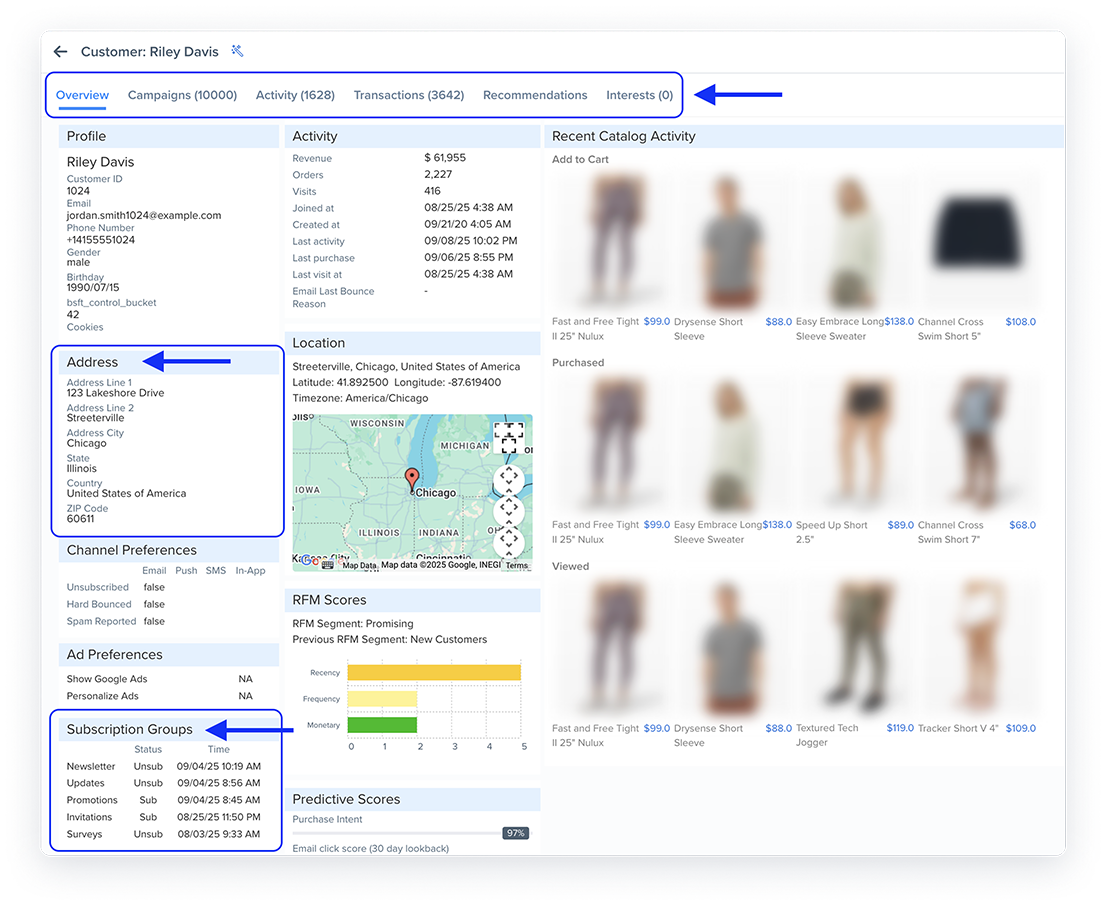The image size is (1105, 905).
Task: Go to the Transactions (3642) tab
Action: [x=408, y=96]
